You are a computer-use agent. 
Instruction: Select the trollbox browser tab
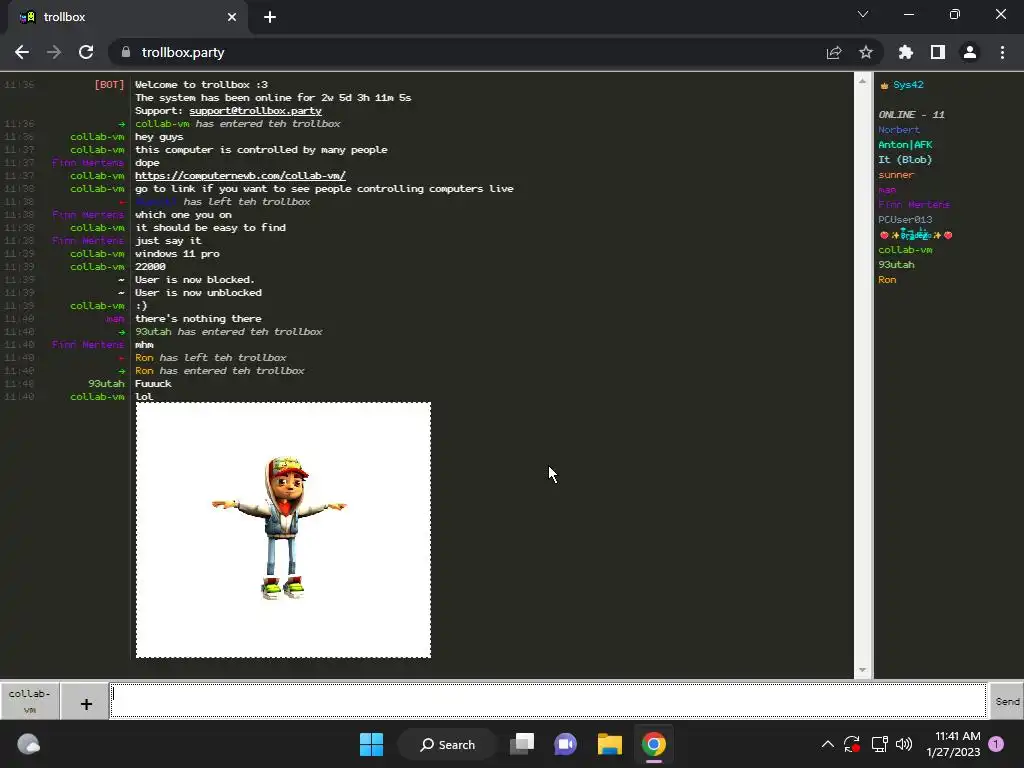[127, 17]
